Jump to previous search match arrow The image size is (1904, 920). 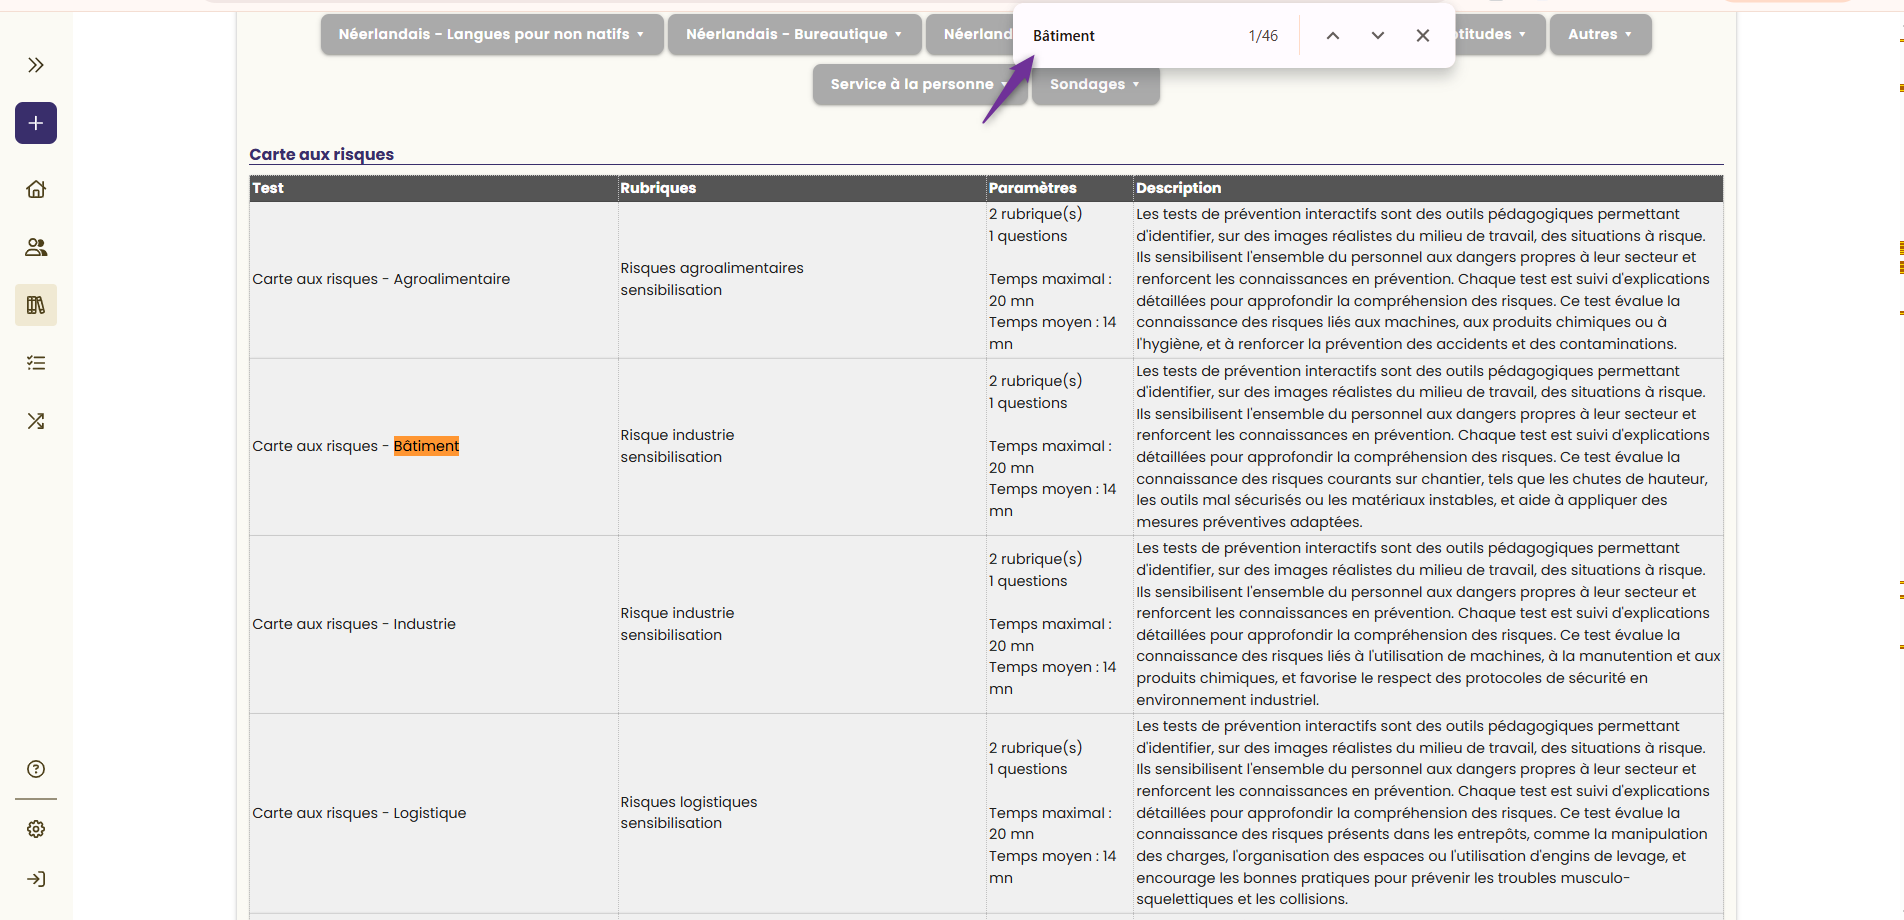1333,36
